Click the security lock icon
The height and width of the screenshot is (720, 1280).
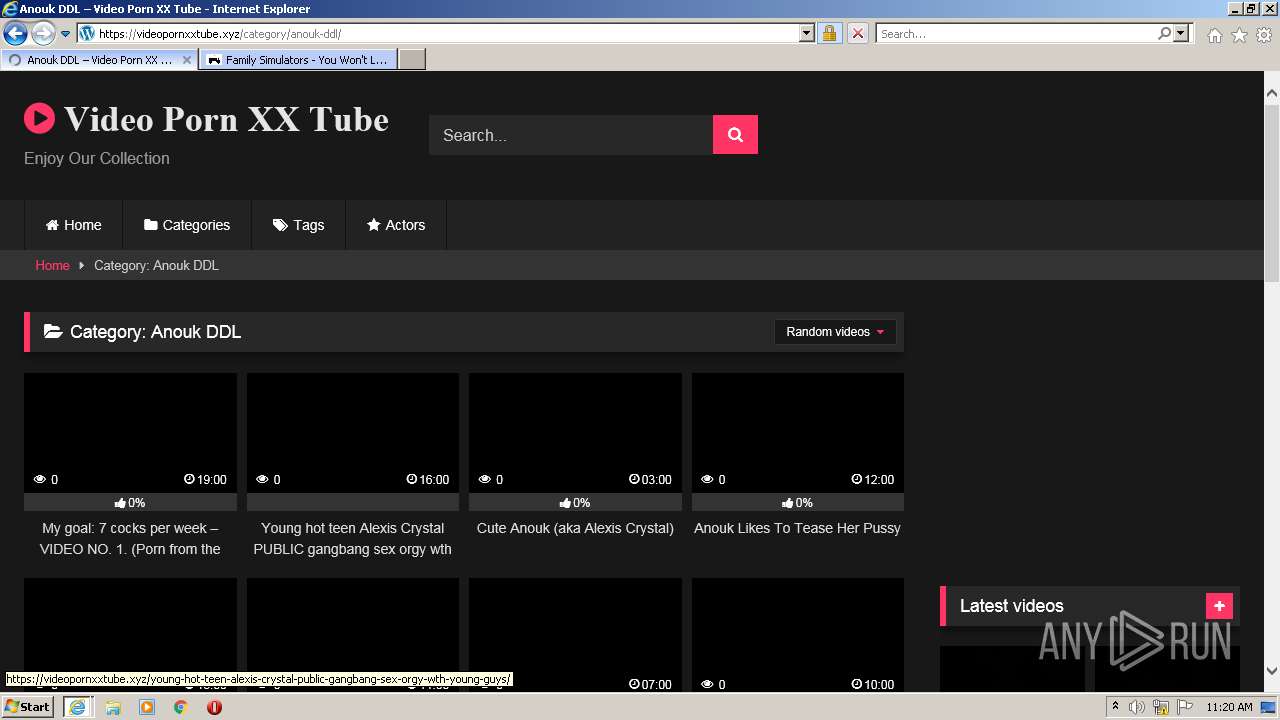[x=829, y=33]
